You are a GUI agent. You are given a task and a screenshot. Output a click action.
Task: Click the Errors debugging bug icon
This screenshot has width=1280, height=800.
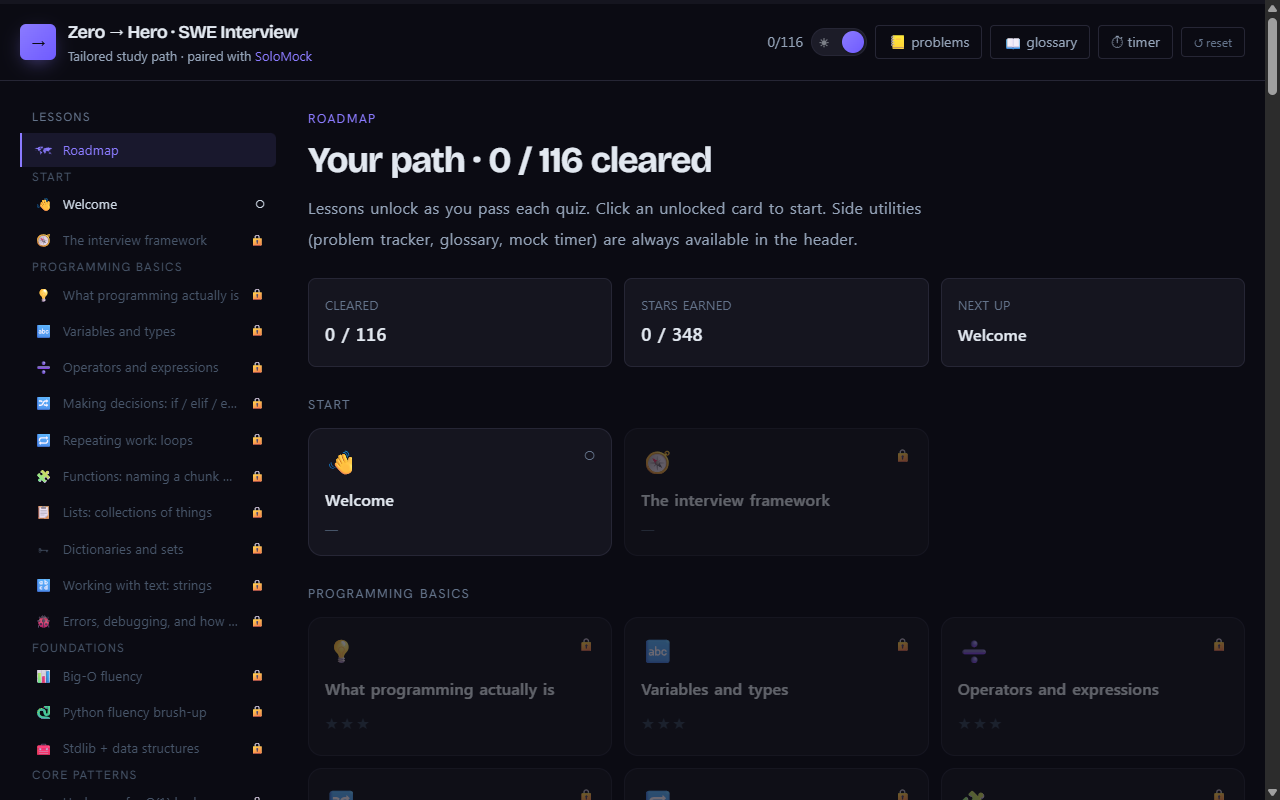tap(43, 621)
